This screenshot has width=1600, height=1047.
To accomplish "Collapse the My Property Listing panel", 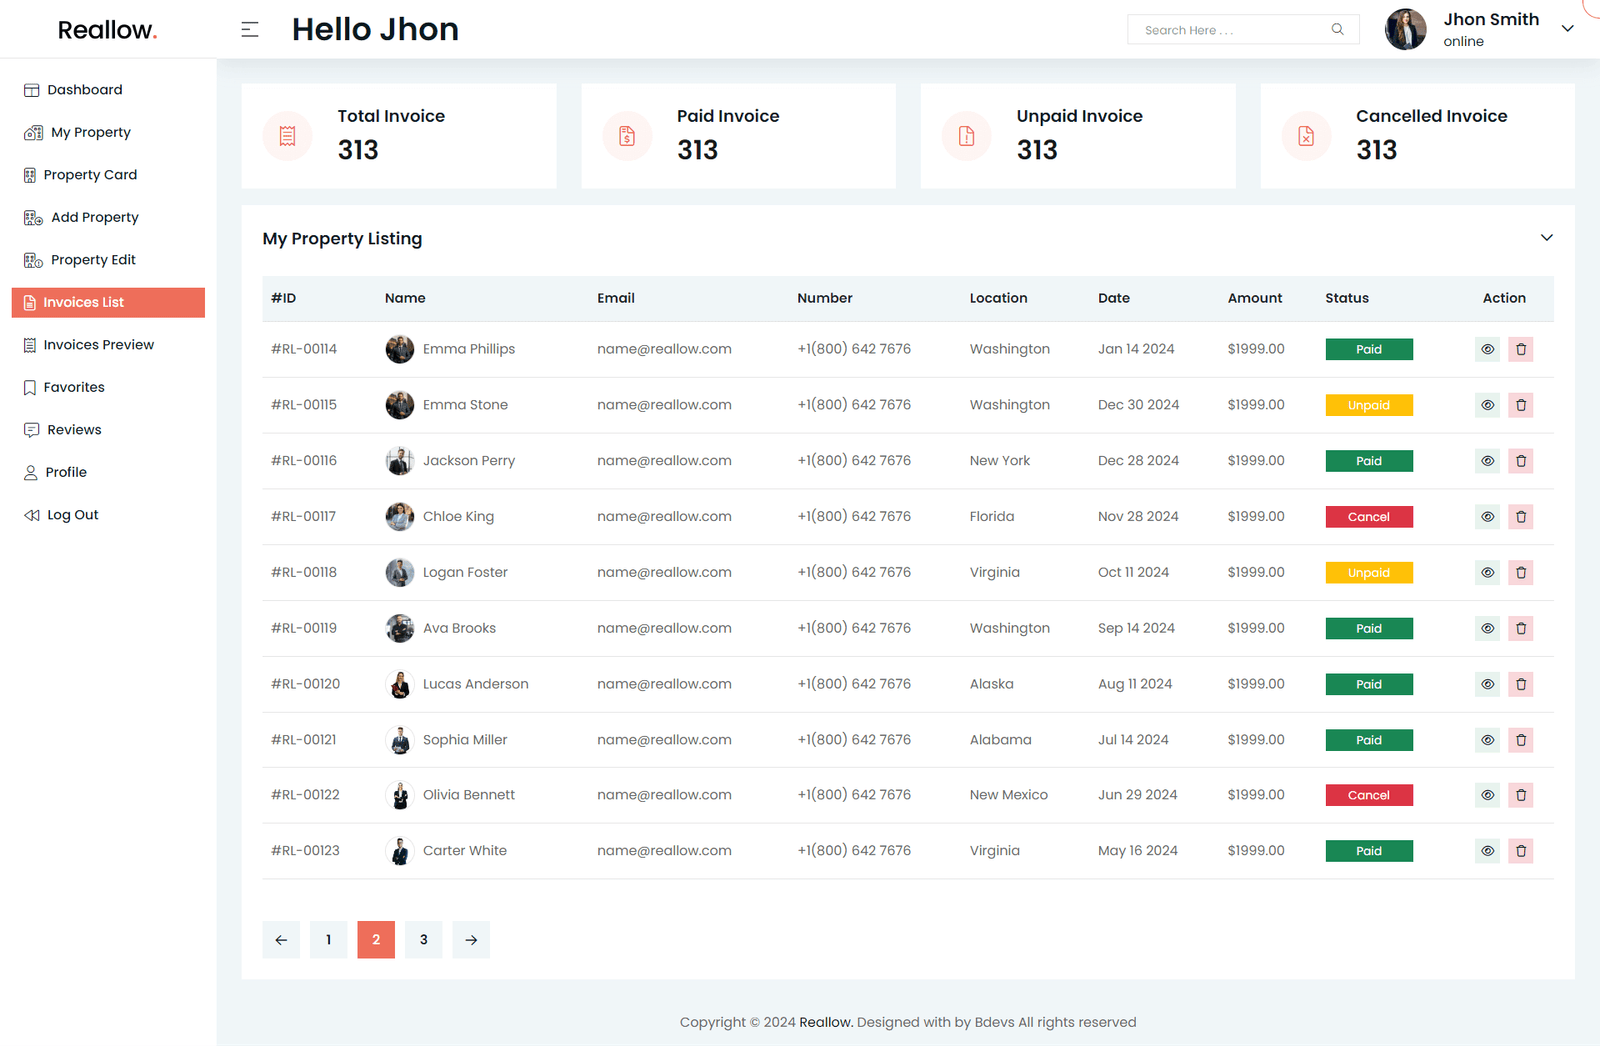I will (1546, 238).
